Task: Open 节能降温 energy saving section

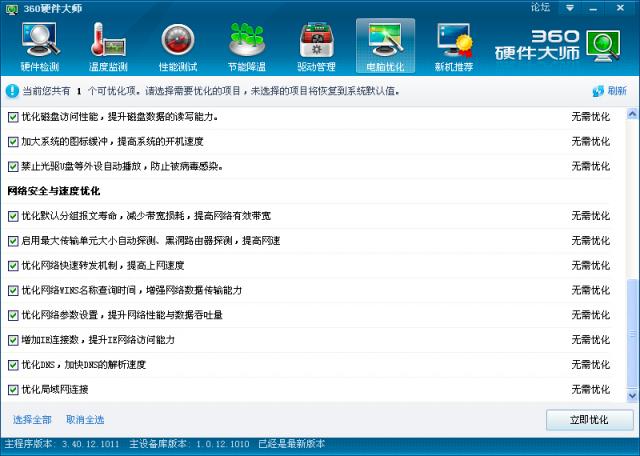Action: click(x=247, y=47)
